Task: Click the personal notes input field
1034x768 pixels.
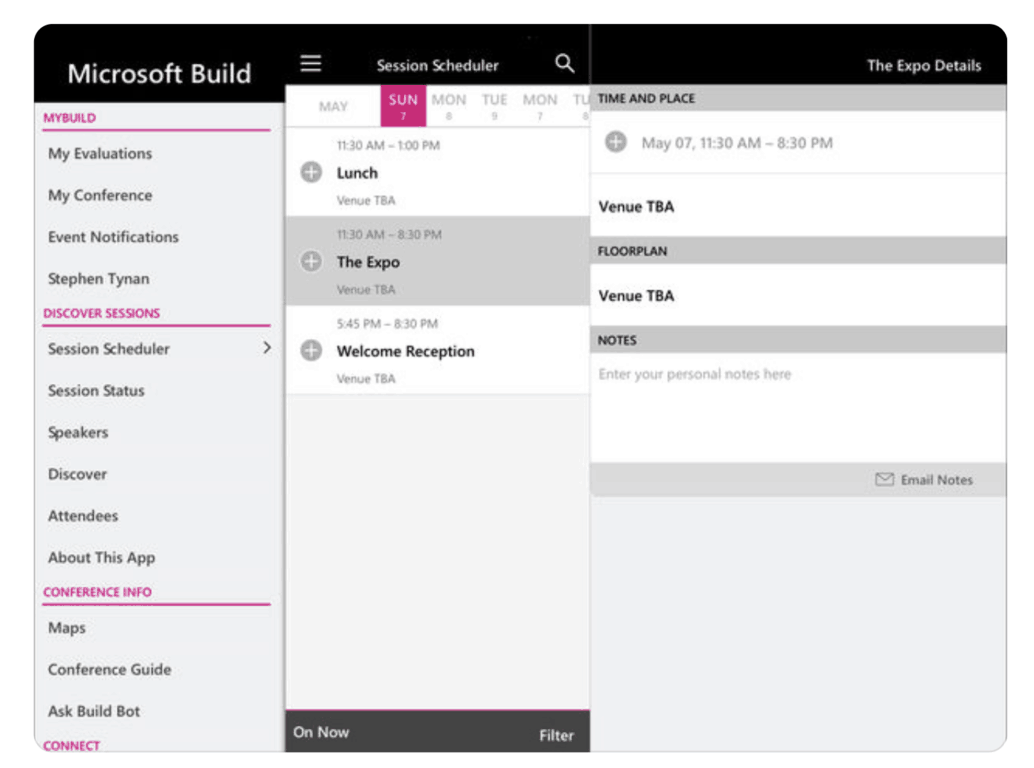Action: pyautogui.click(x=798, y=407)
